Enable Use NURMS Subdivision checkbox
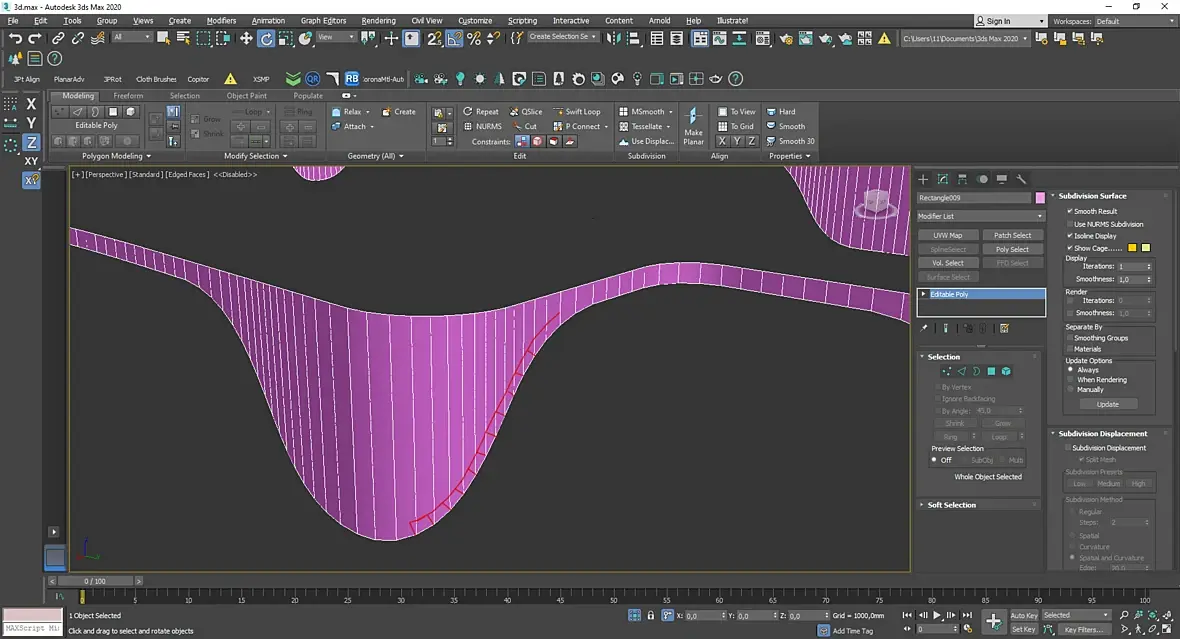Screen dimensions: 1180x639 1070,224
